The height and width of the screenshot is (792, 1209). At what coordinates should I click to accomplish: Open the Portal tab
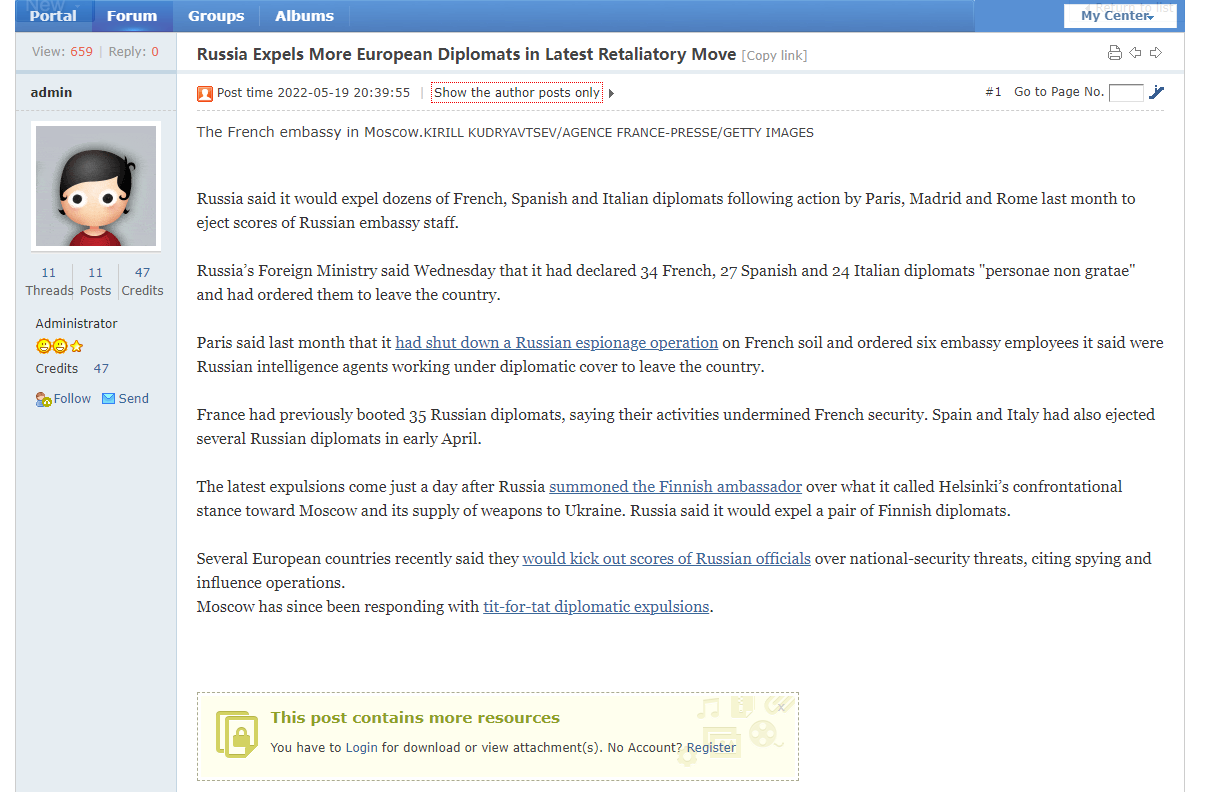pos(53,16)
